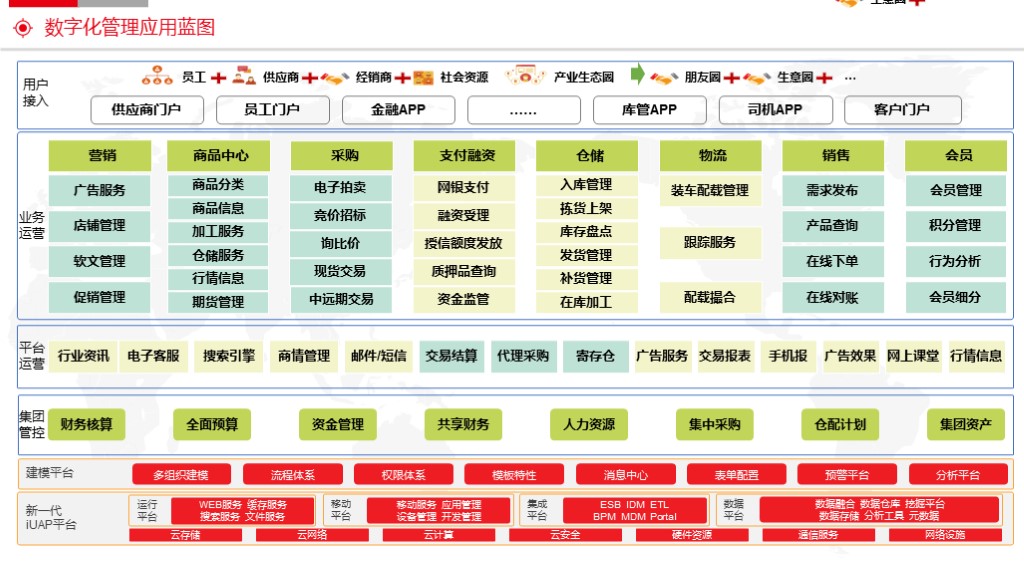The height and width of the screenshot is (576, 1024).
Task: Select the 营销 column header
Action: point(100,155)
